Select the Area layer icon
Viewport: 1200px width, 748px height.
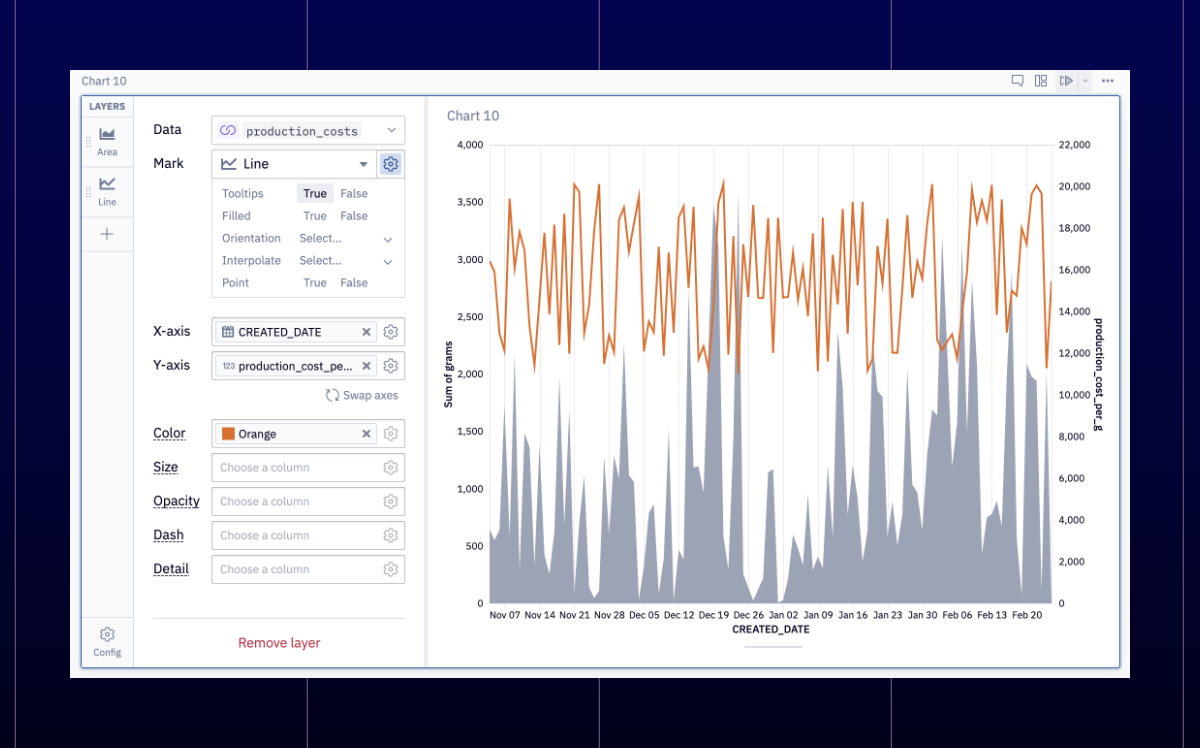pos(107,134)
